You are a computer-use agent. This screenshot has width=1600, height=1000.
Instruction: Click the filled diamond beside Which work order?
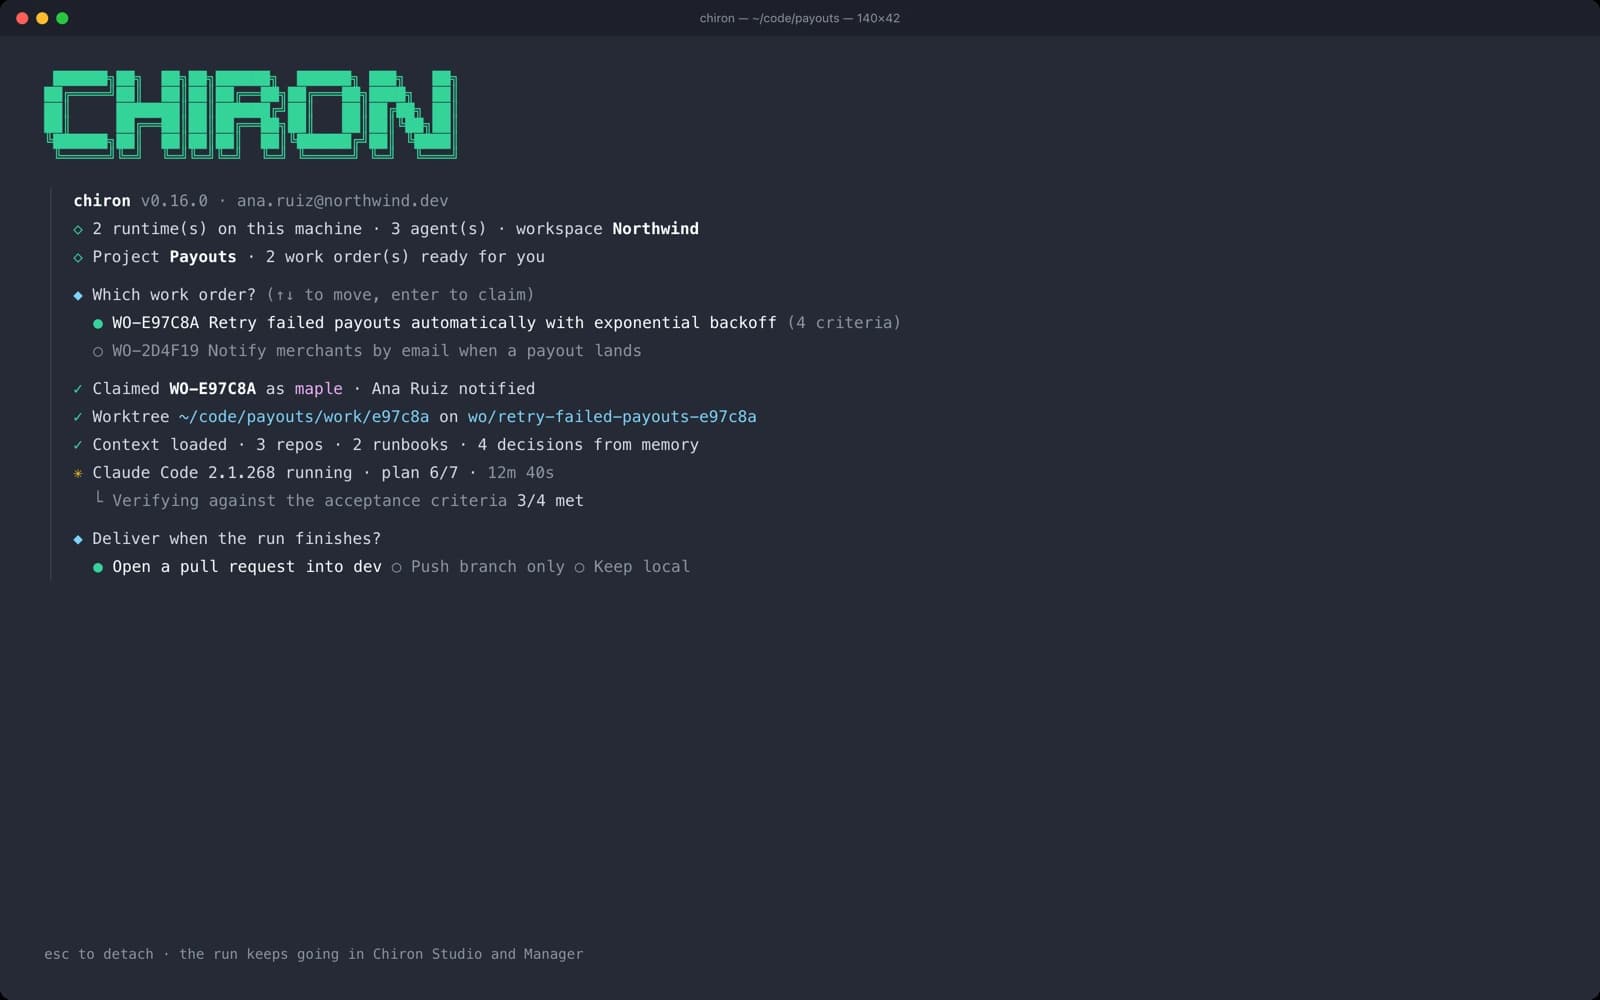(78, 295)
